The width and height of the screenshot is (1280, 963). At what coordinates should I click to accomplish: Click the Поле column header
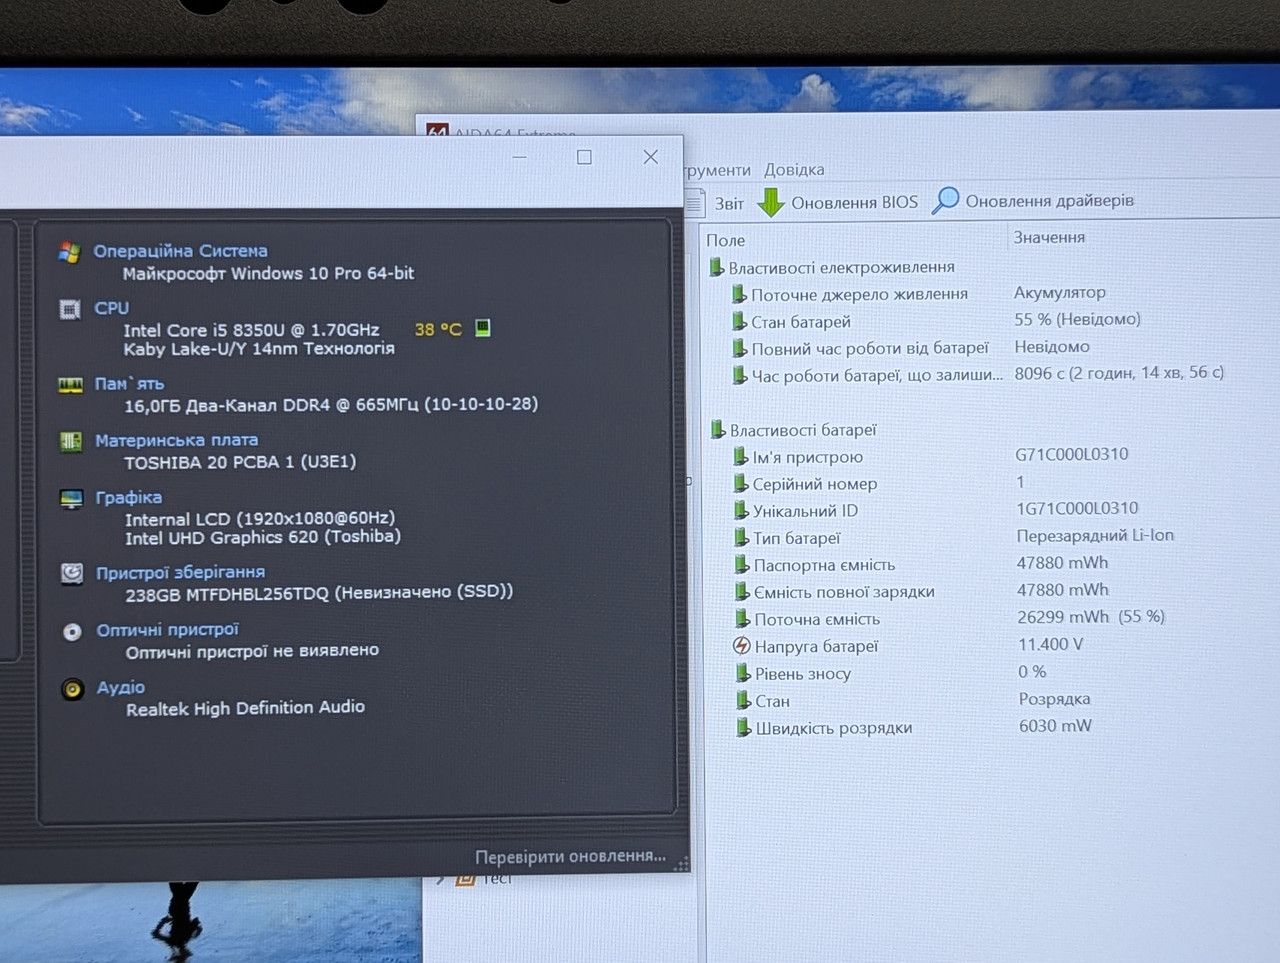tap(726, 240)
